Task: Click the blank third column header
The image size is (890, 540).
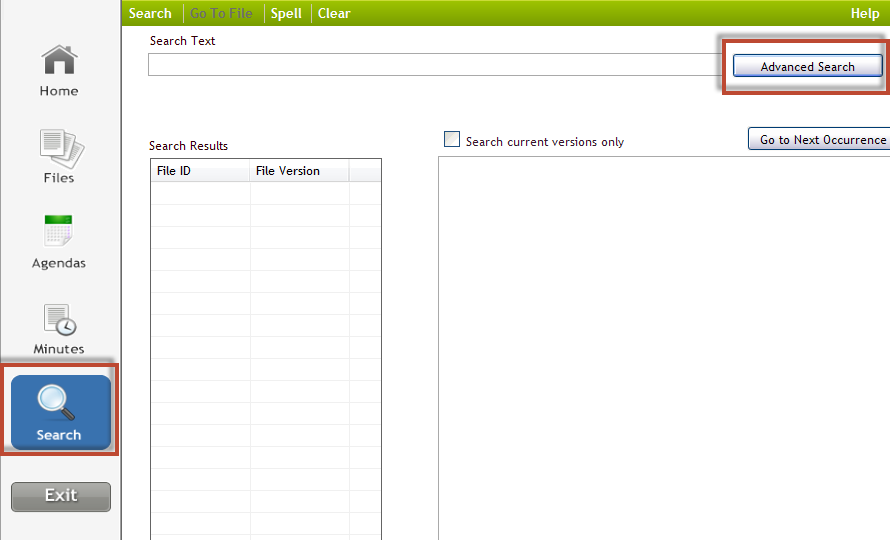Action: point(364,171)
